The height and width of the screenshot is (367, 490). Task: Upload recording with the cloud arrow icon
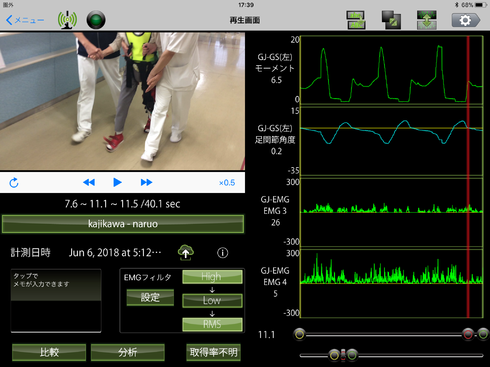pyautogui.click(x=186, y=252)
